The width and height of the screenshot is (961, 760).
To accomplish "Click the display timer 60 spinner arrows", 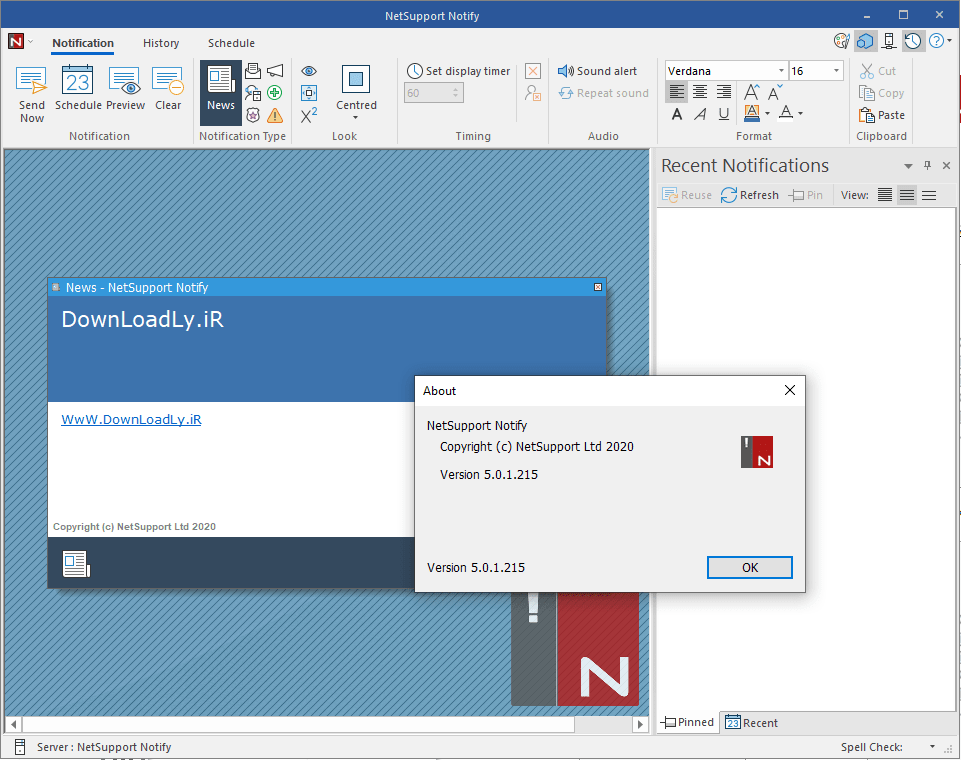I will point(455,93).
